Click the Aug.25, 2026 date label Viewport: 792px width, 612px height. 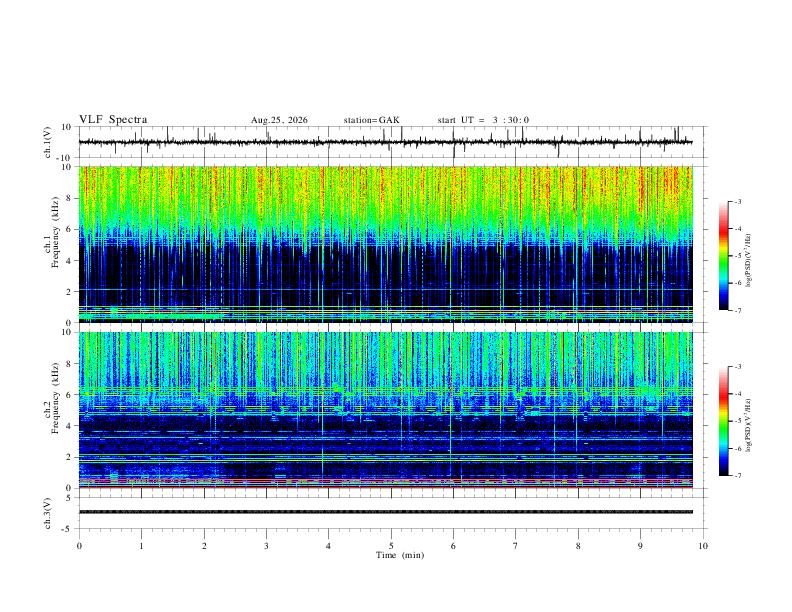279,120
